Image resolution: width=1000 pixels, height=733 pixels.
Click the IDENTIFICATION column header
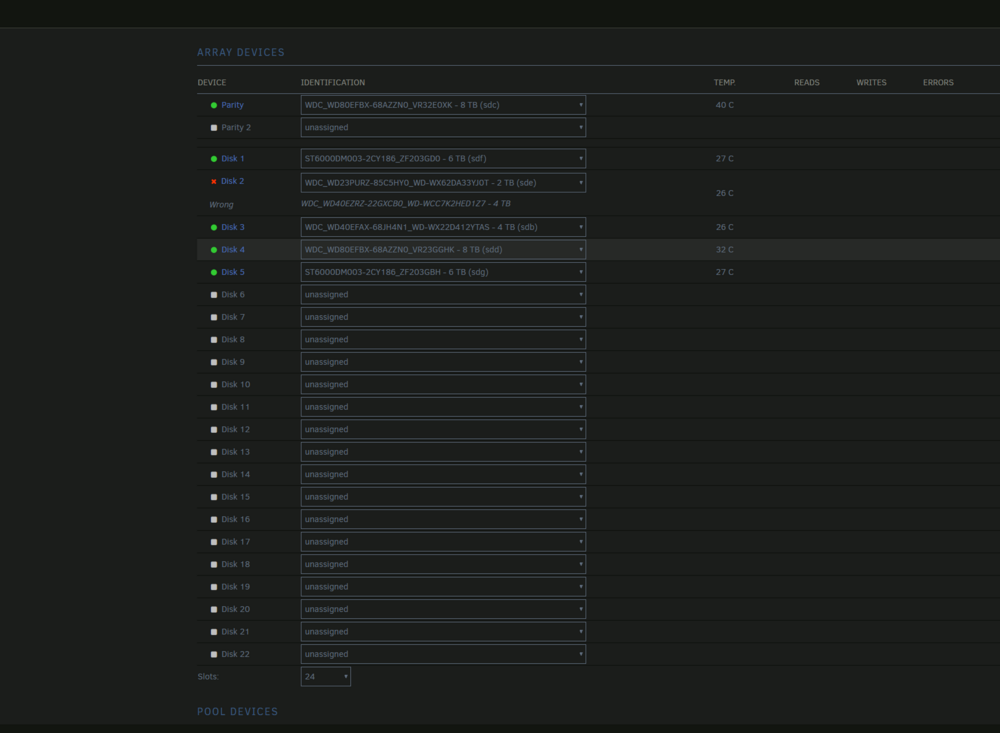click(333, 83)
